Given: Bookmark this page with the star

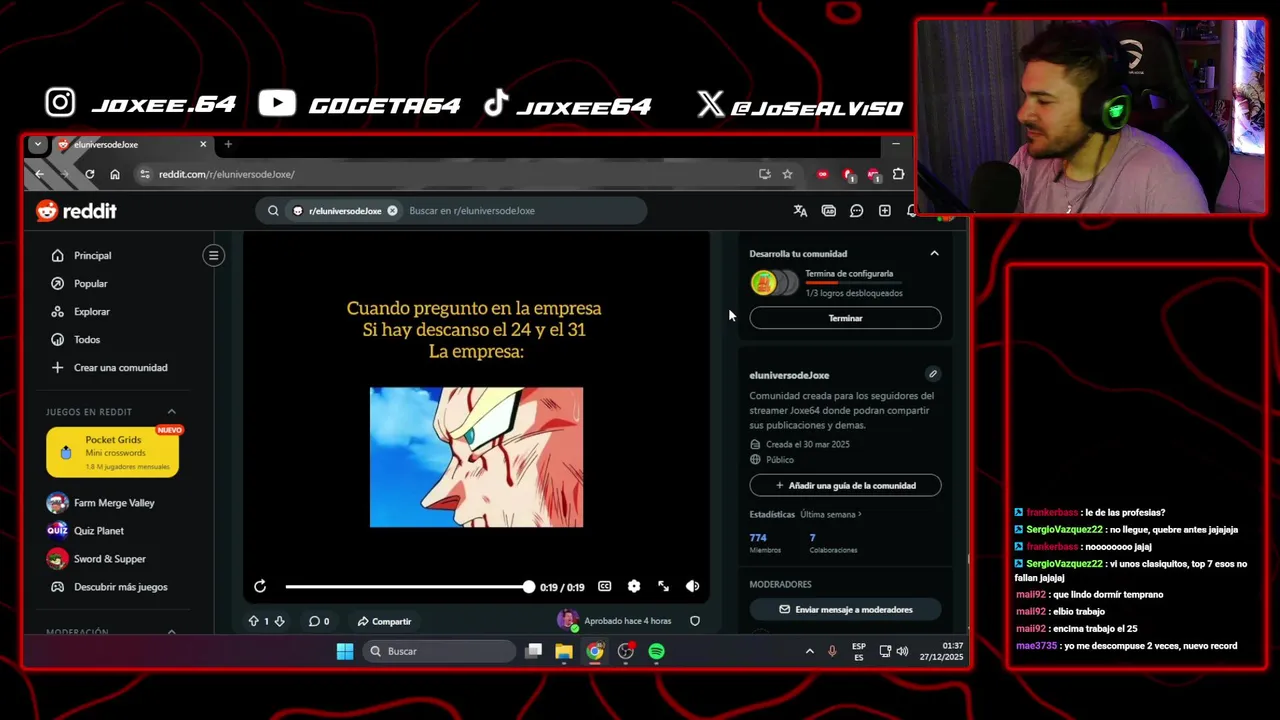Looking at the screenshot, I should coord(787,174).
